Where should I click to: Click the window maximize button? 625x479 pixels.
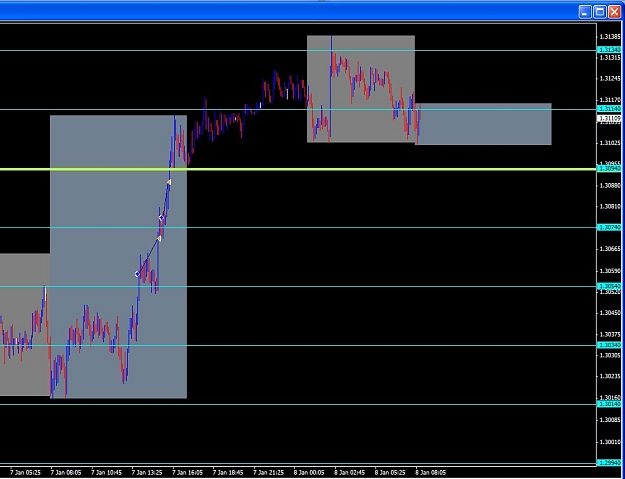pyautogui.click(x=599, y=12)
